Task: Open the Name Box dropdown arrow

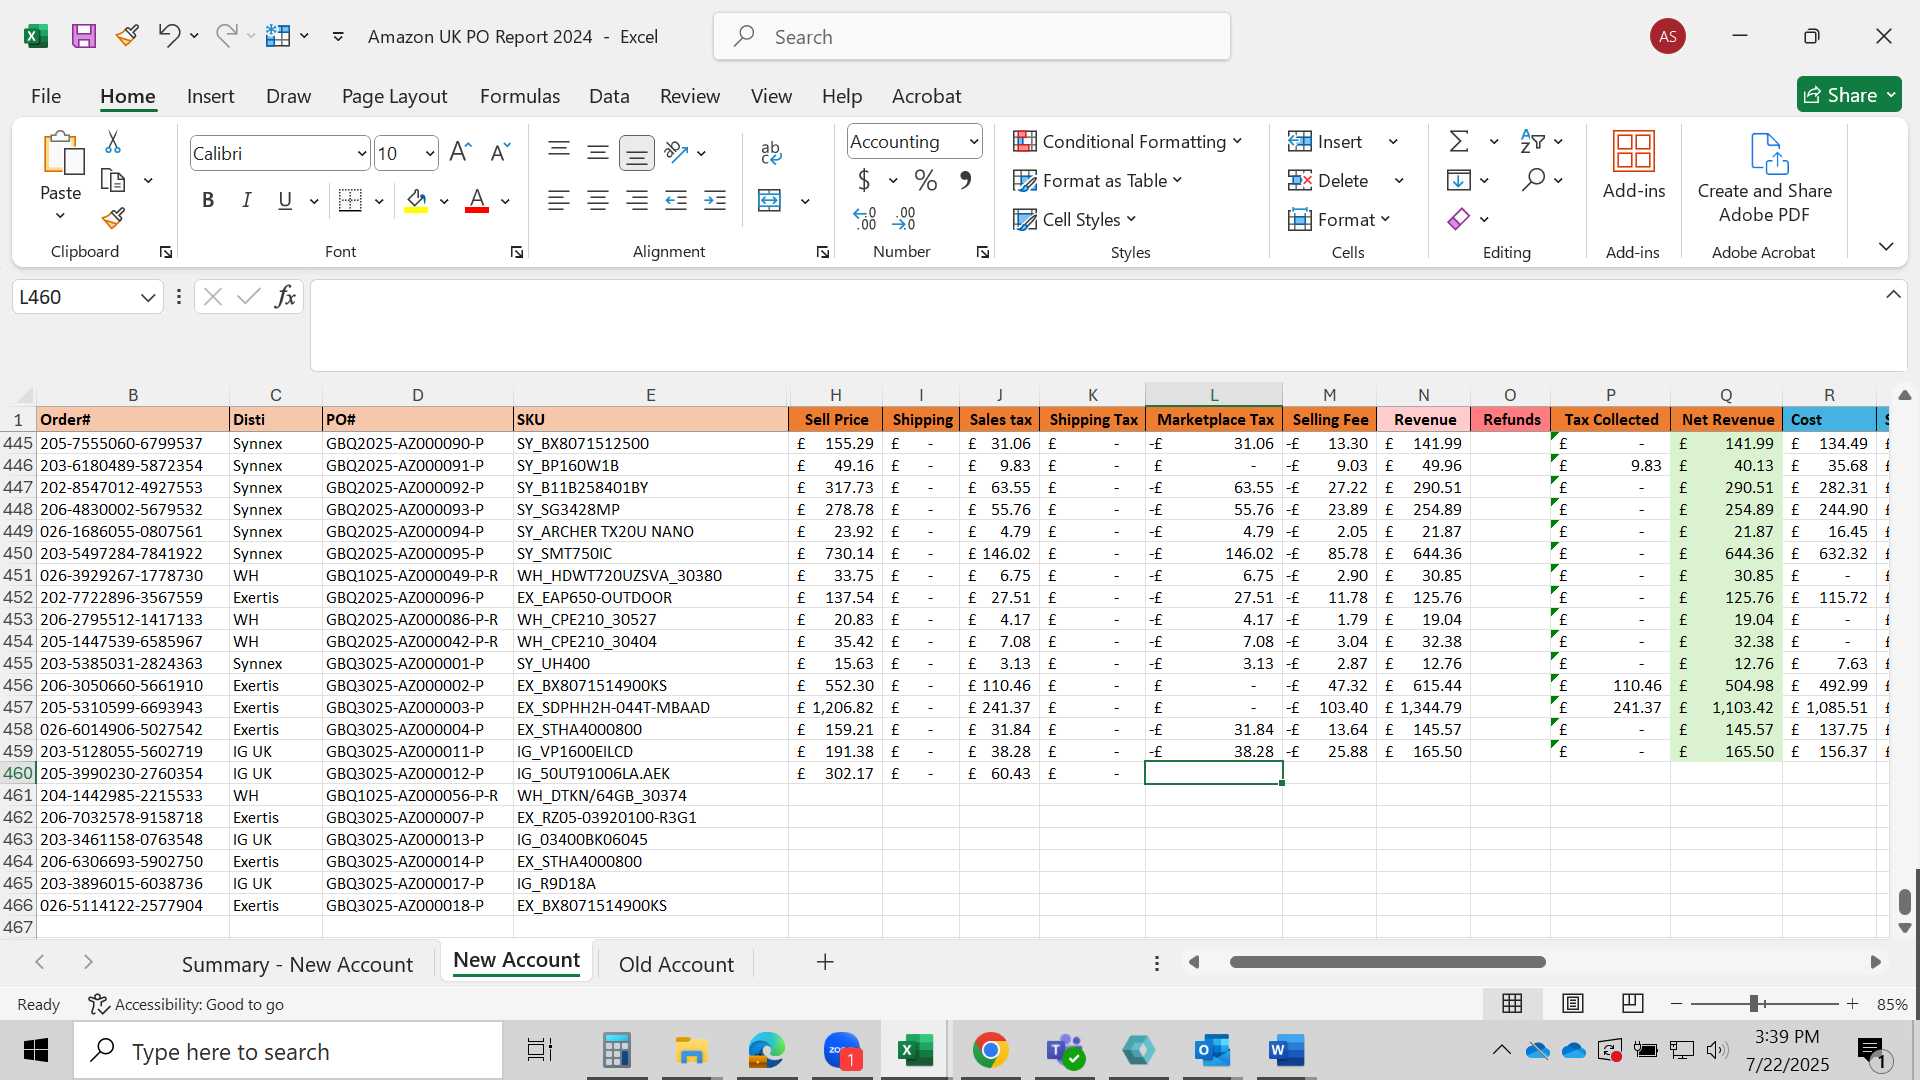Action: (x=148, y=297)
